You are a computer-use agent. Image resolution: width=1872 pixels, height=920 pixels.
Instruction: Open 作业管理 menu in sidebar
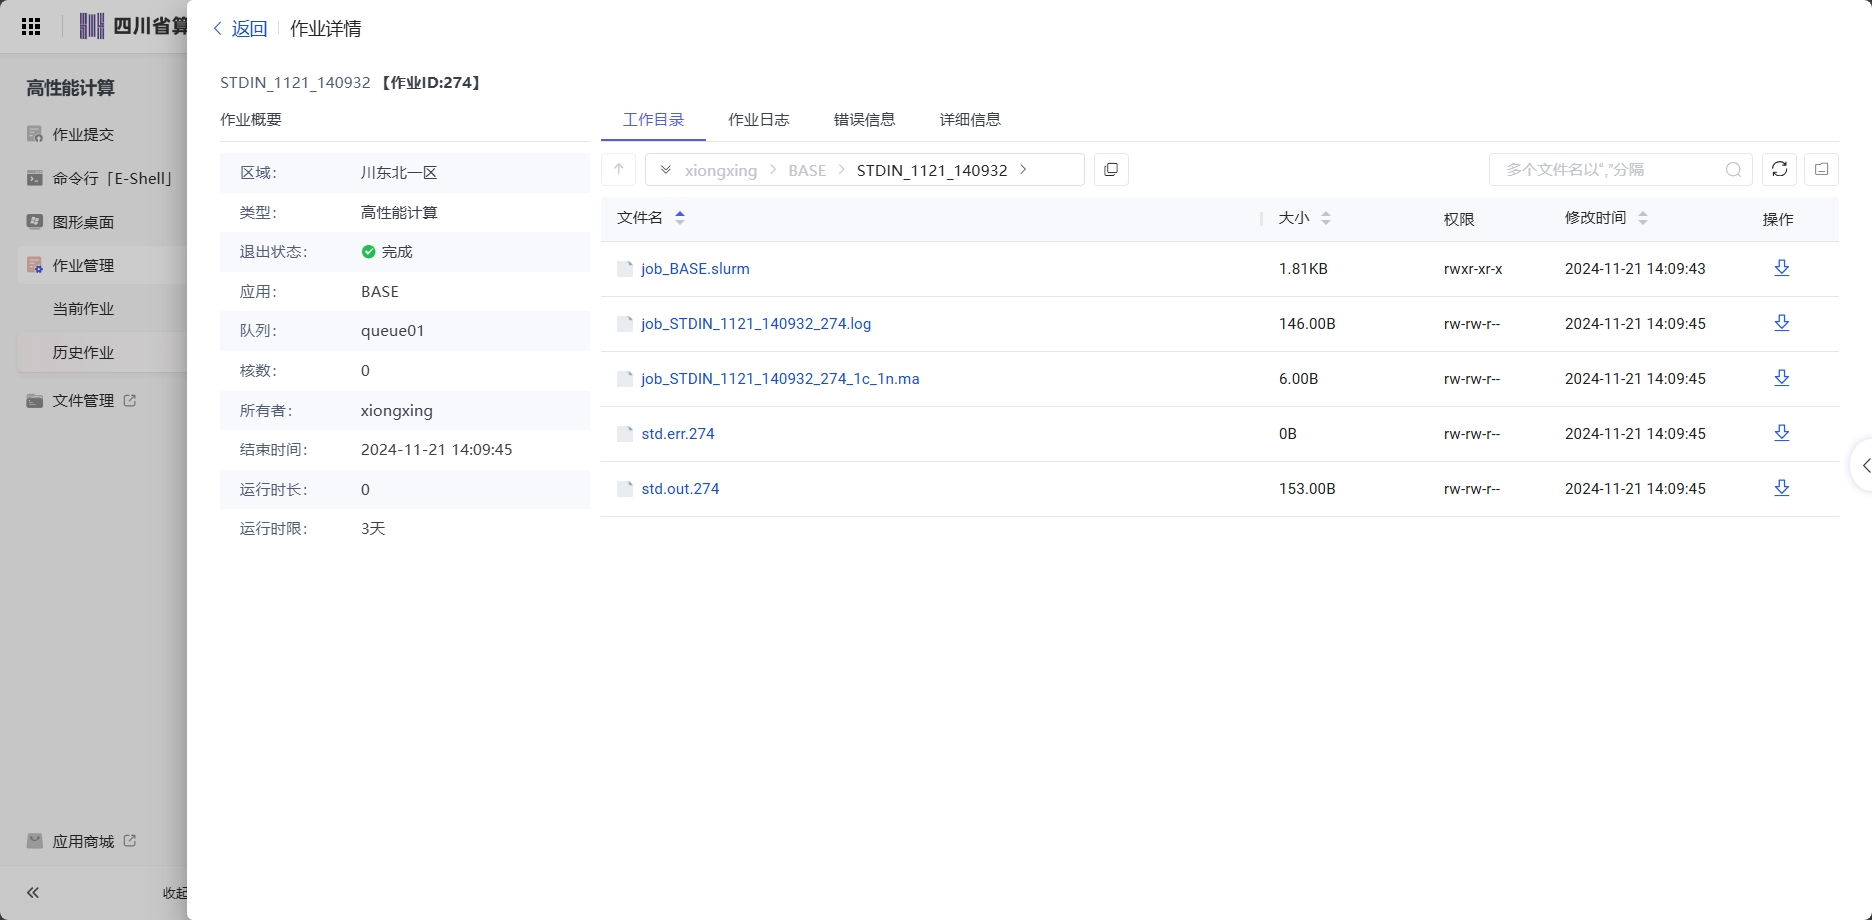click(83, 266)
